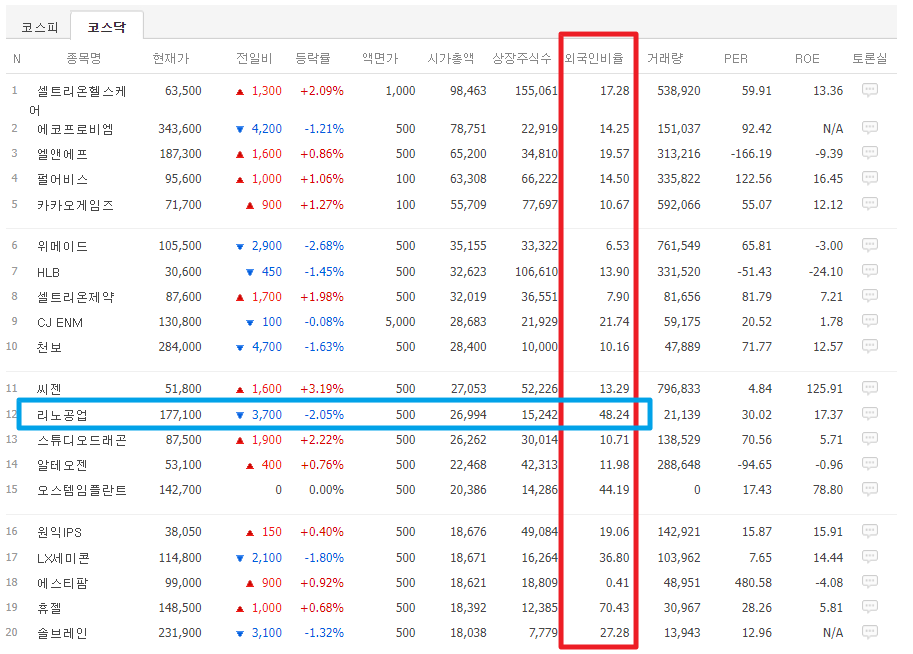Open discussion room icon for 엘앤에프
This screenshot has width=913, height=654.
pyautogui.click(x=869, y=153)
